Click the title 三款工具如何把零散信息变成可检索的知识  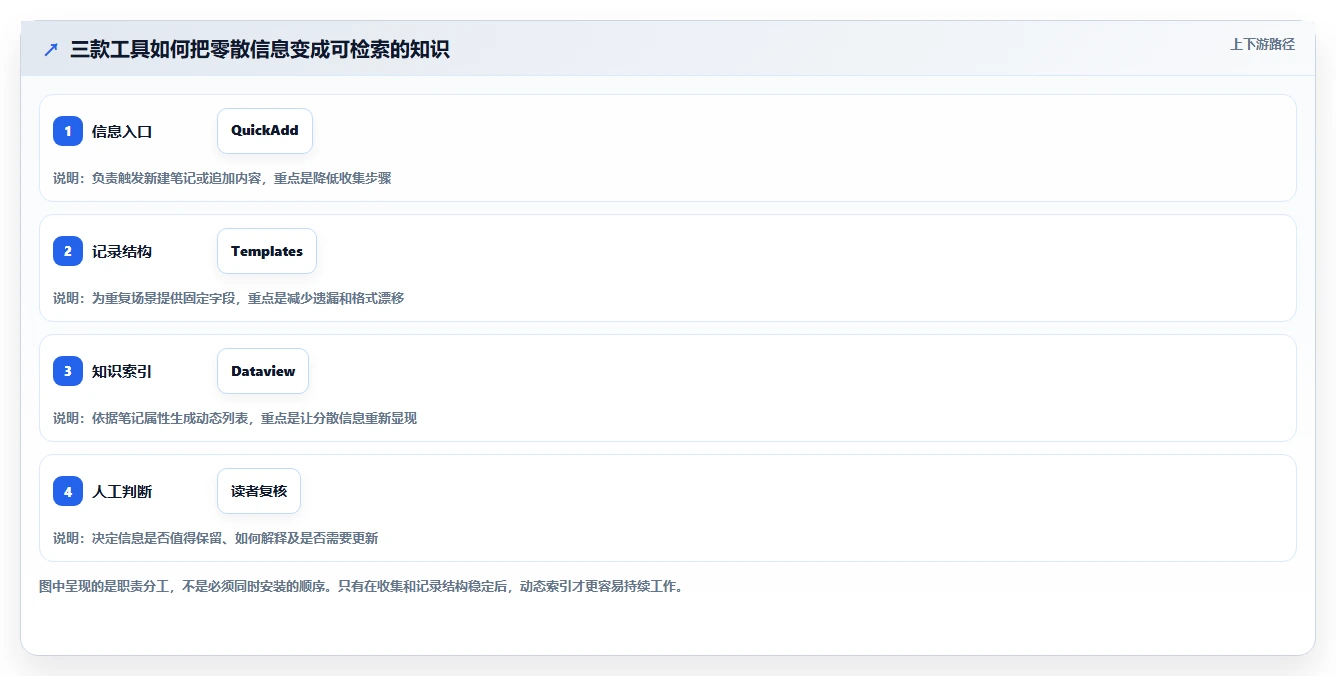pyautogui.click(x=260, y=49)
